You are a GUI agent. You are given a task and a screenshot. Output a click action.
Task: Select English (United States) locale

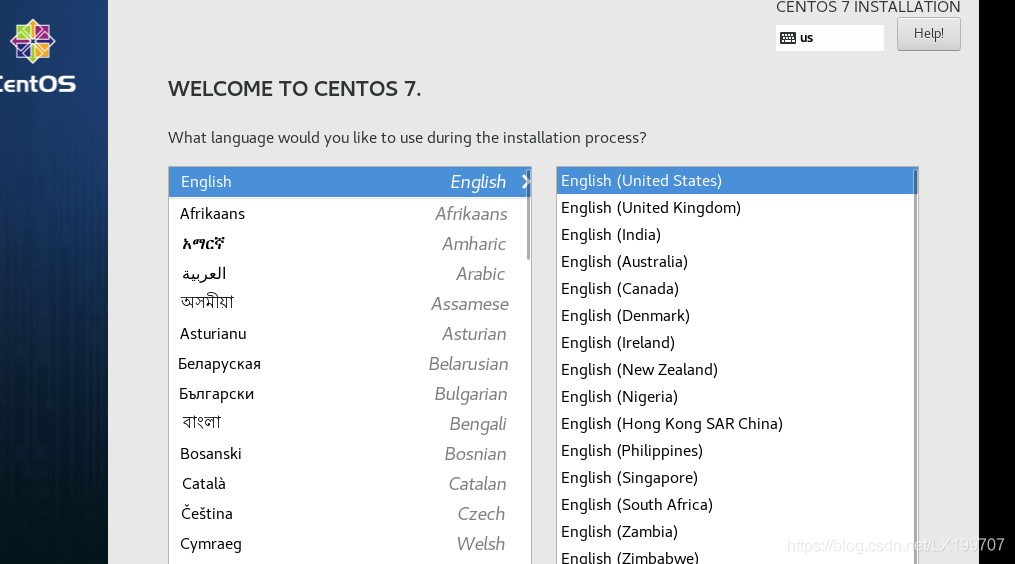point(735,181)
